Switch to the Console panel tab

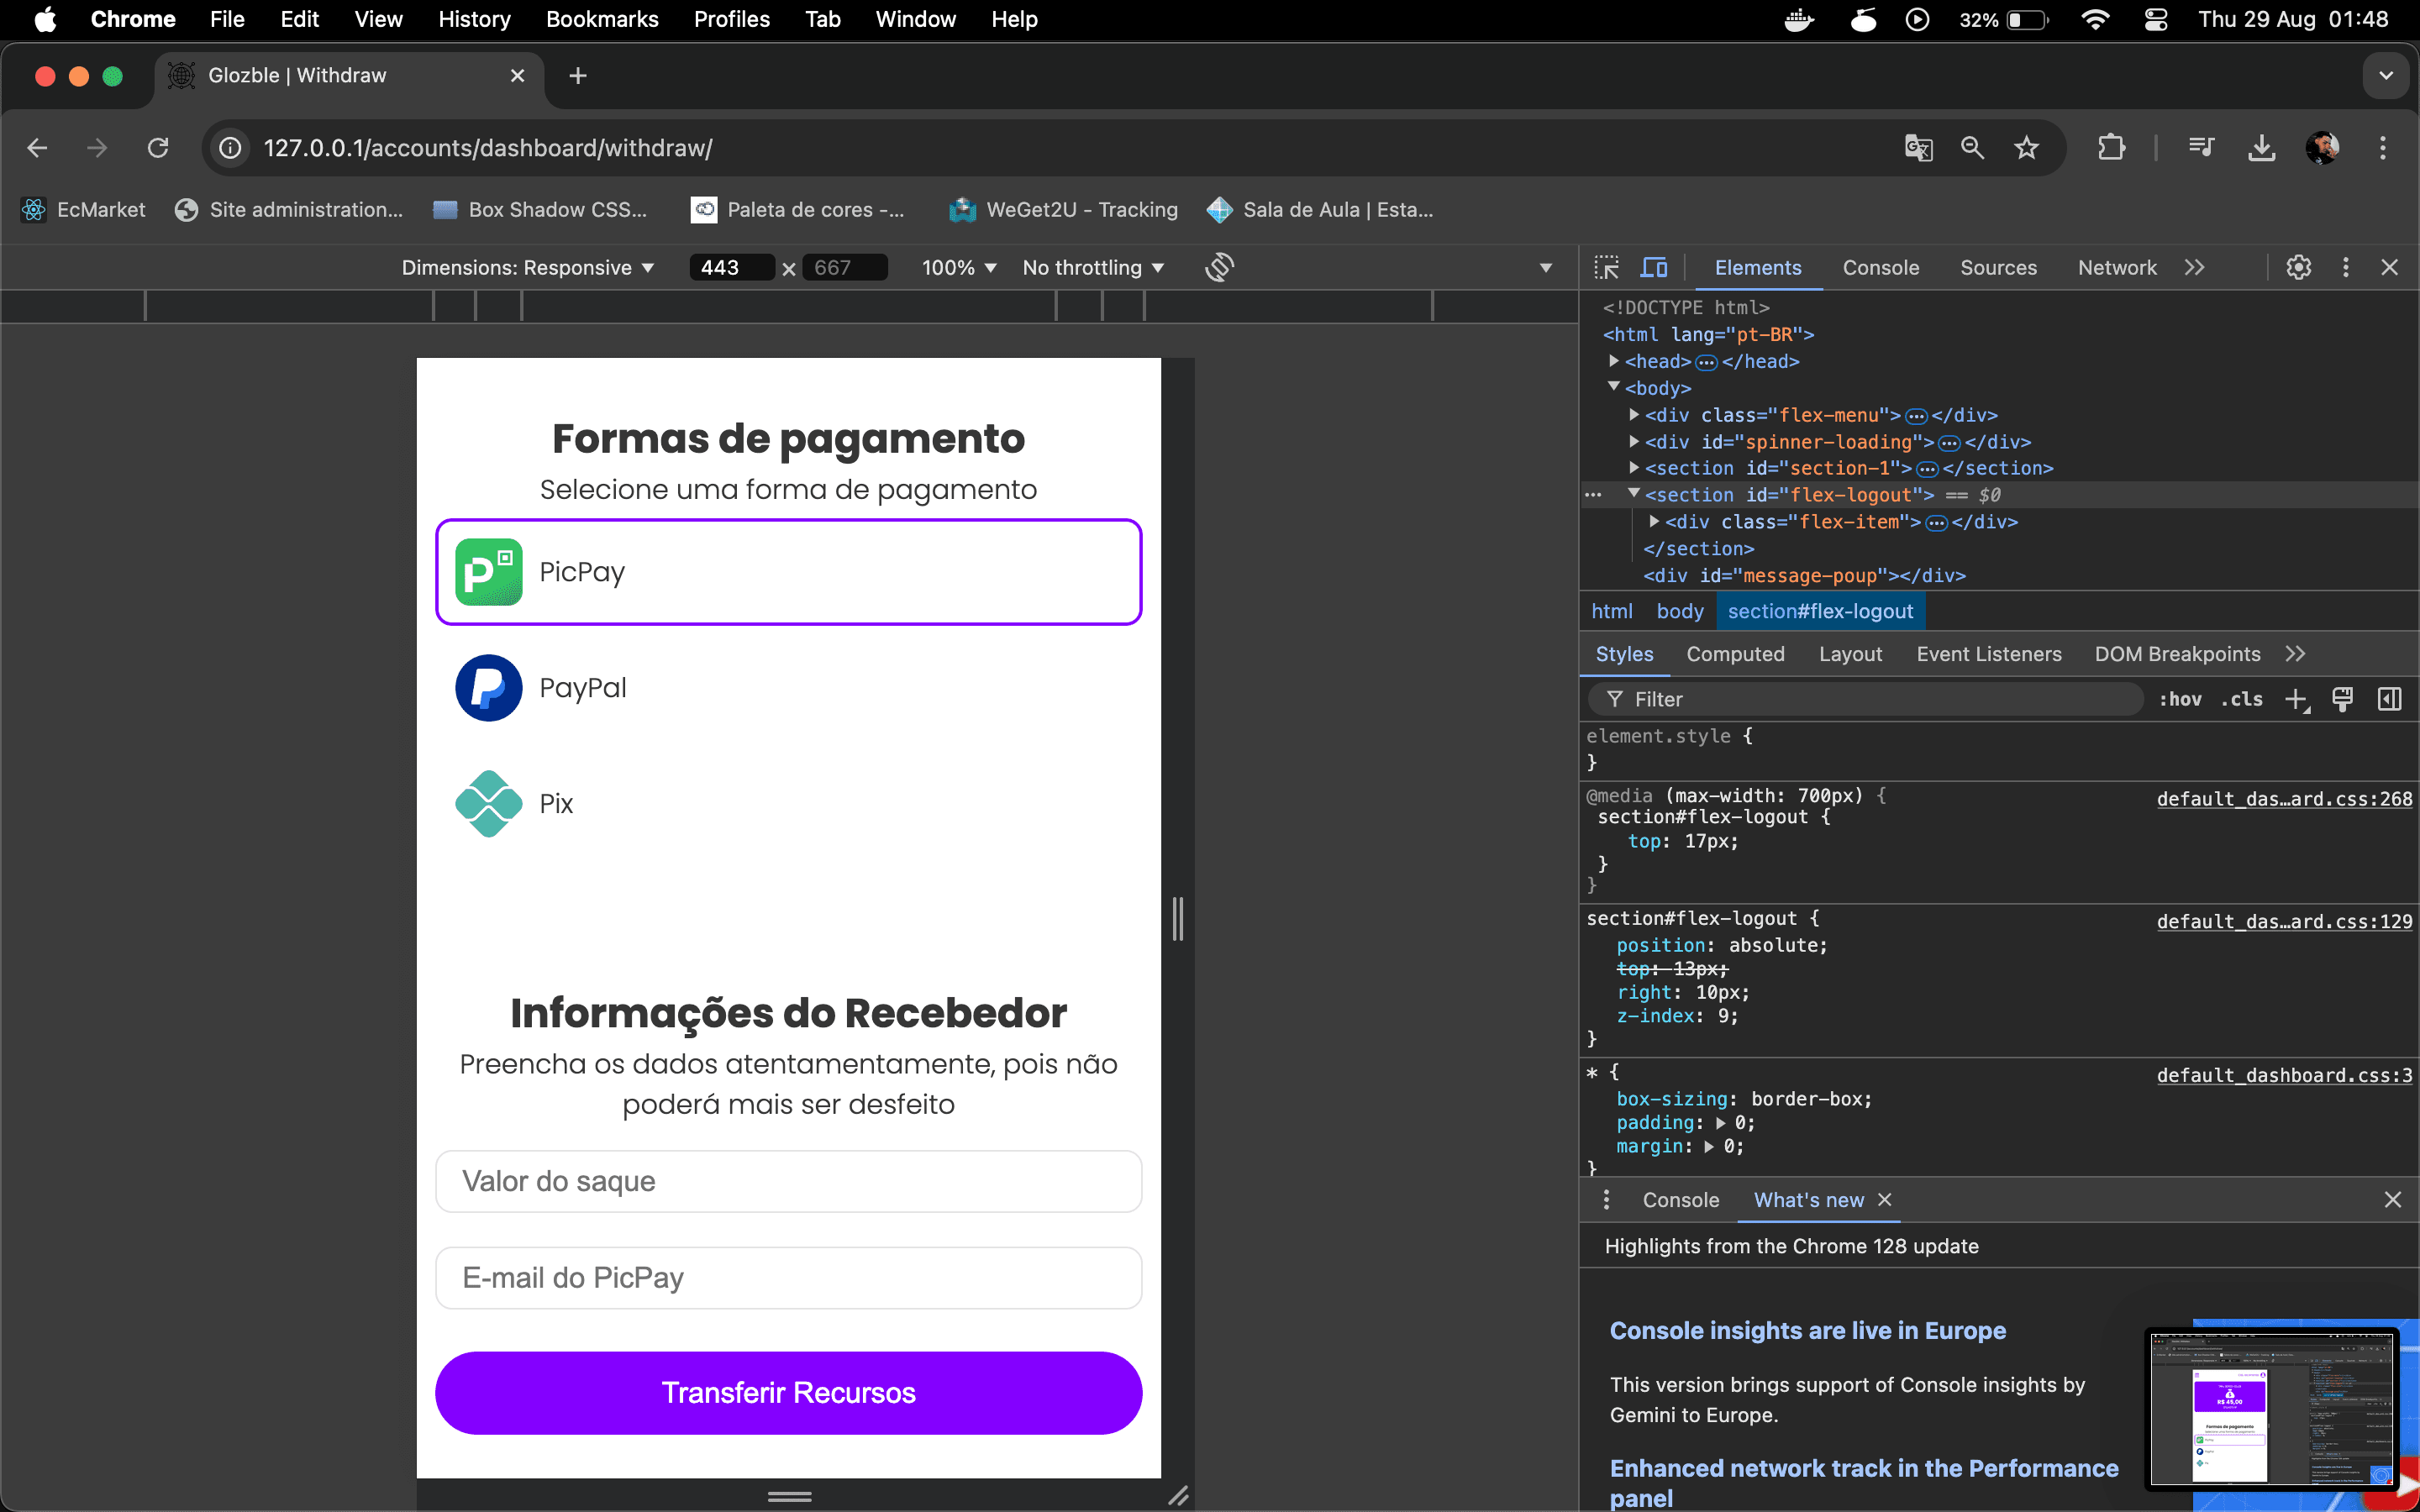coord(1881,268)
